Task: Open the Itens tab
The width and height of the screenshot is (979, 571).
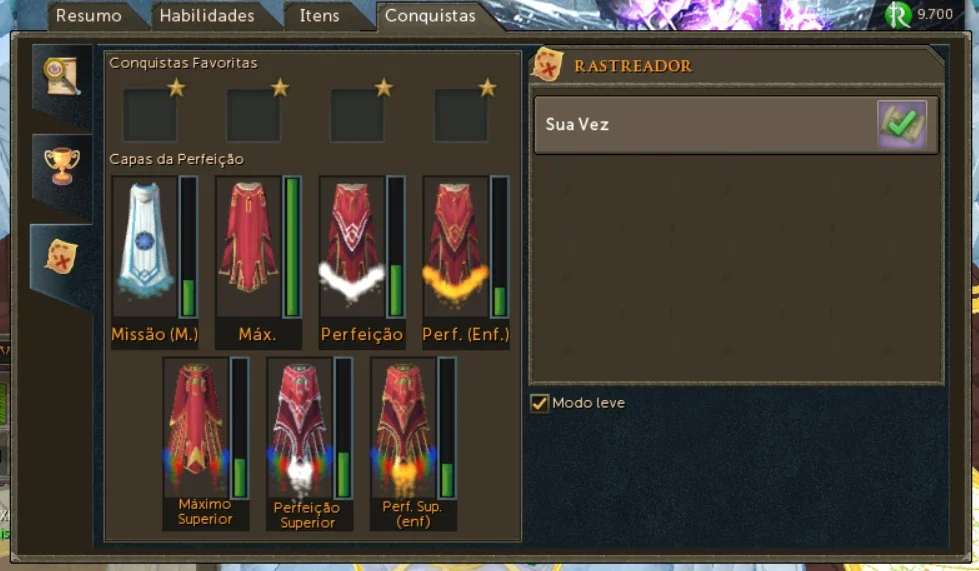Action: coord(319,16)
